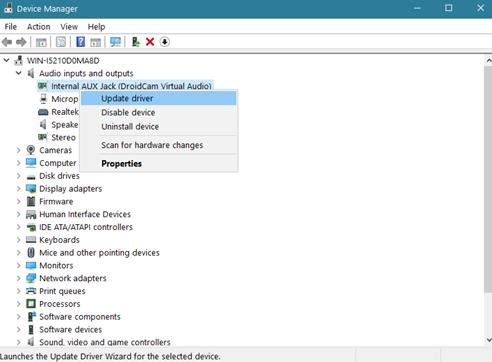
Task: Click the Mice and other pointing devices icon
Action: [x=31, y=252]
